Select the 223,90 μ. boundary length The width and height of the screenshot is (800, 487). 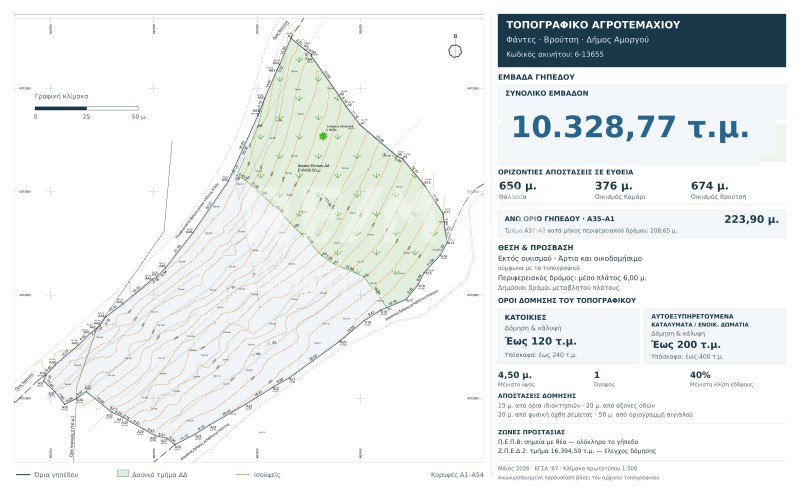[751, 219]
